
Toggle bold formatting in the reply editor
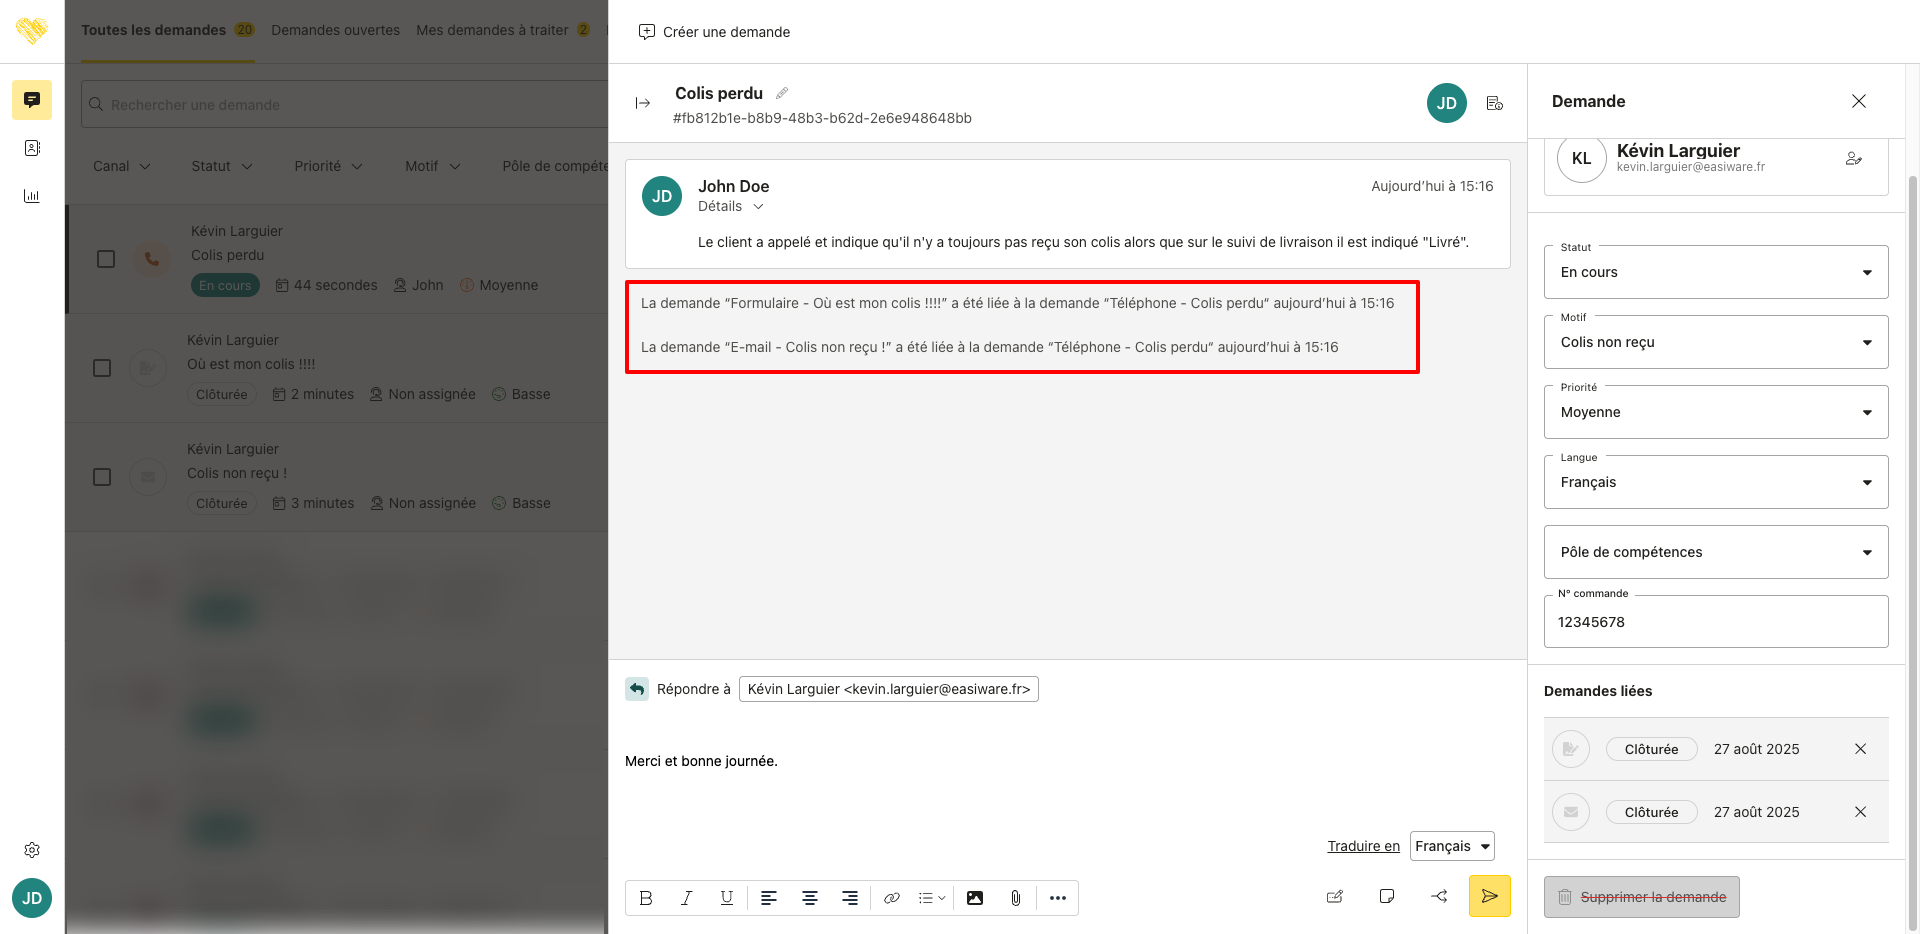tap(646, 898)
